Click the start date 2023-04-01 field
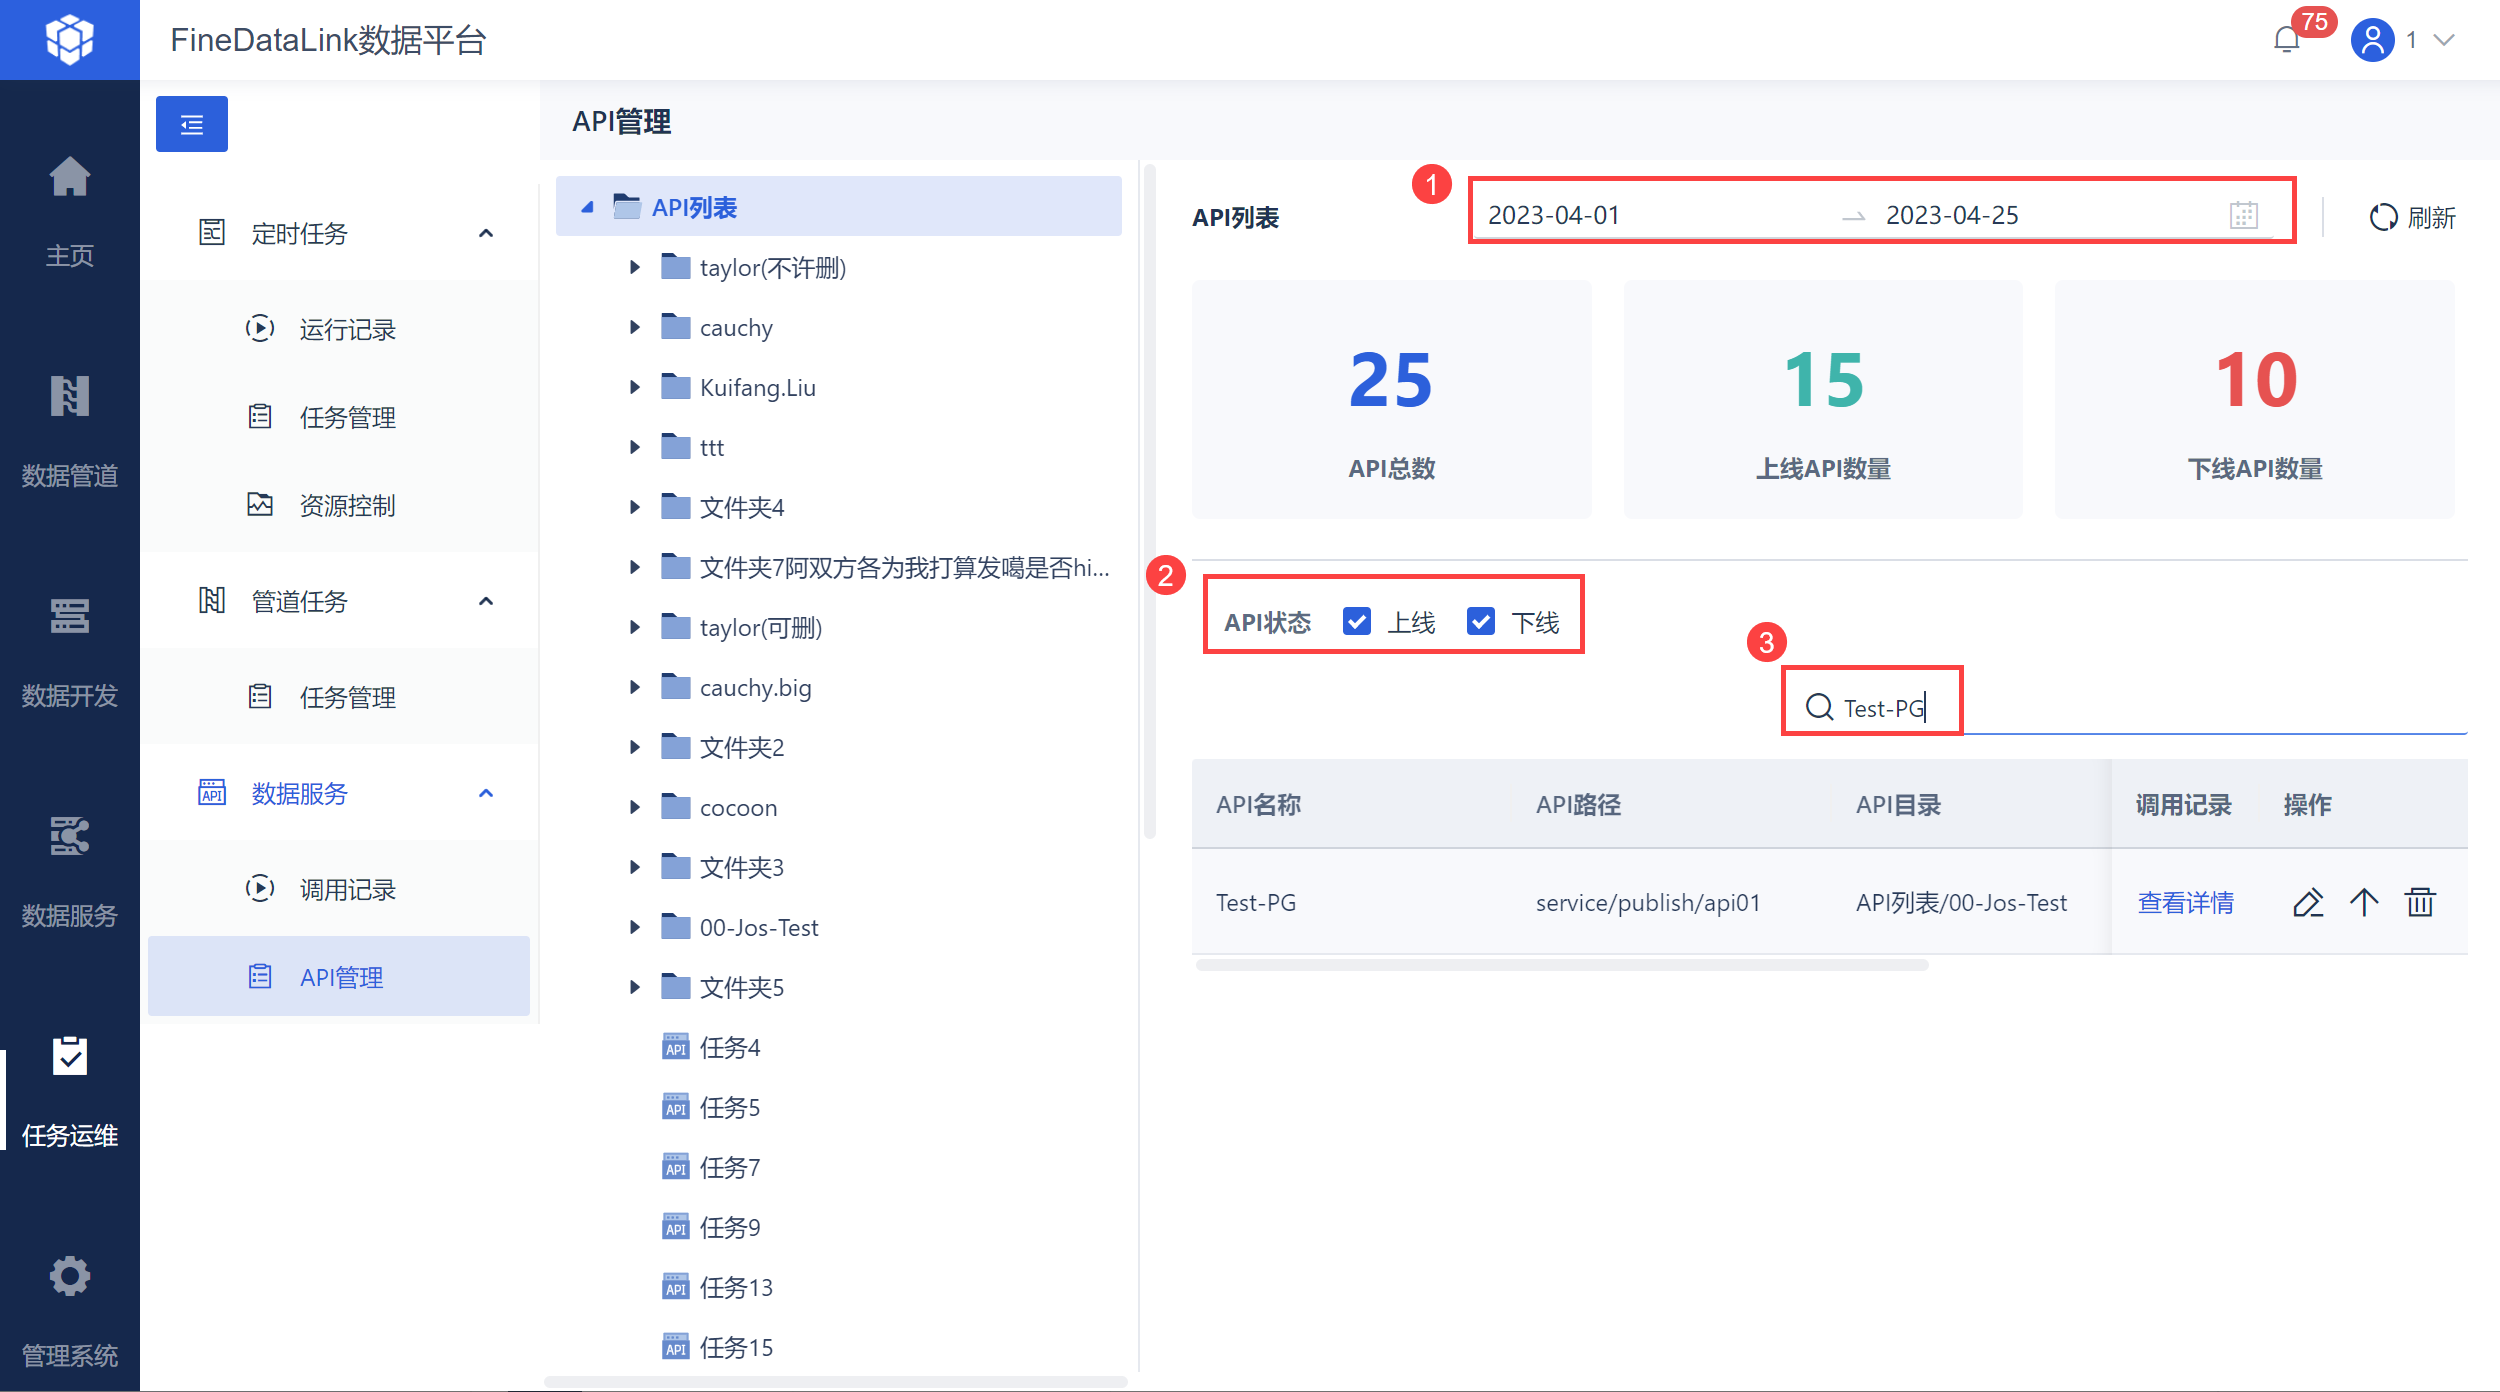 (1553, 215)
